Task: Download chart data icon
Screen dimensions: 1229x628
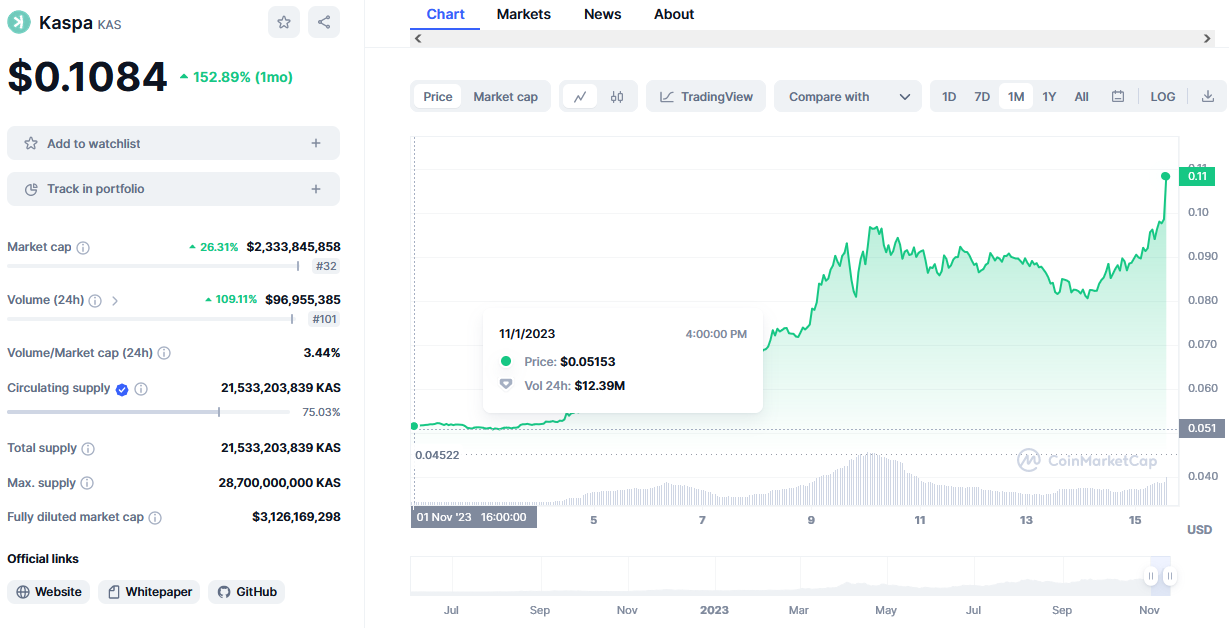Action: pyautogui.click(x=1208, y=97)
